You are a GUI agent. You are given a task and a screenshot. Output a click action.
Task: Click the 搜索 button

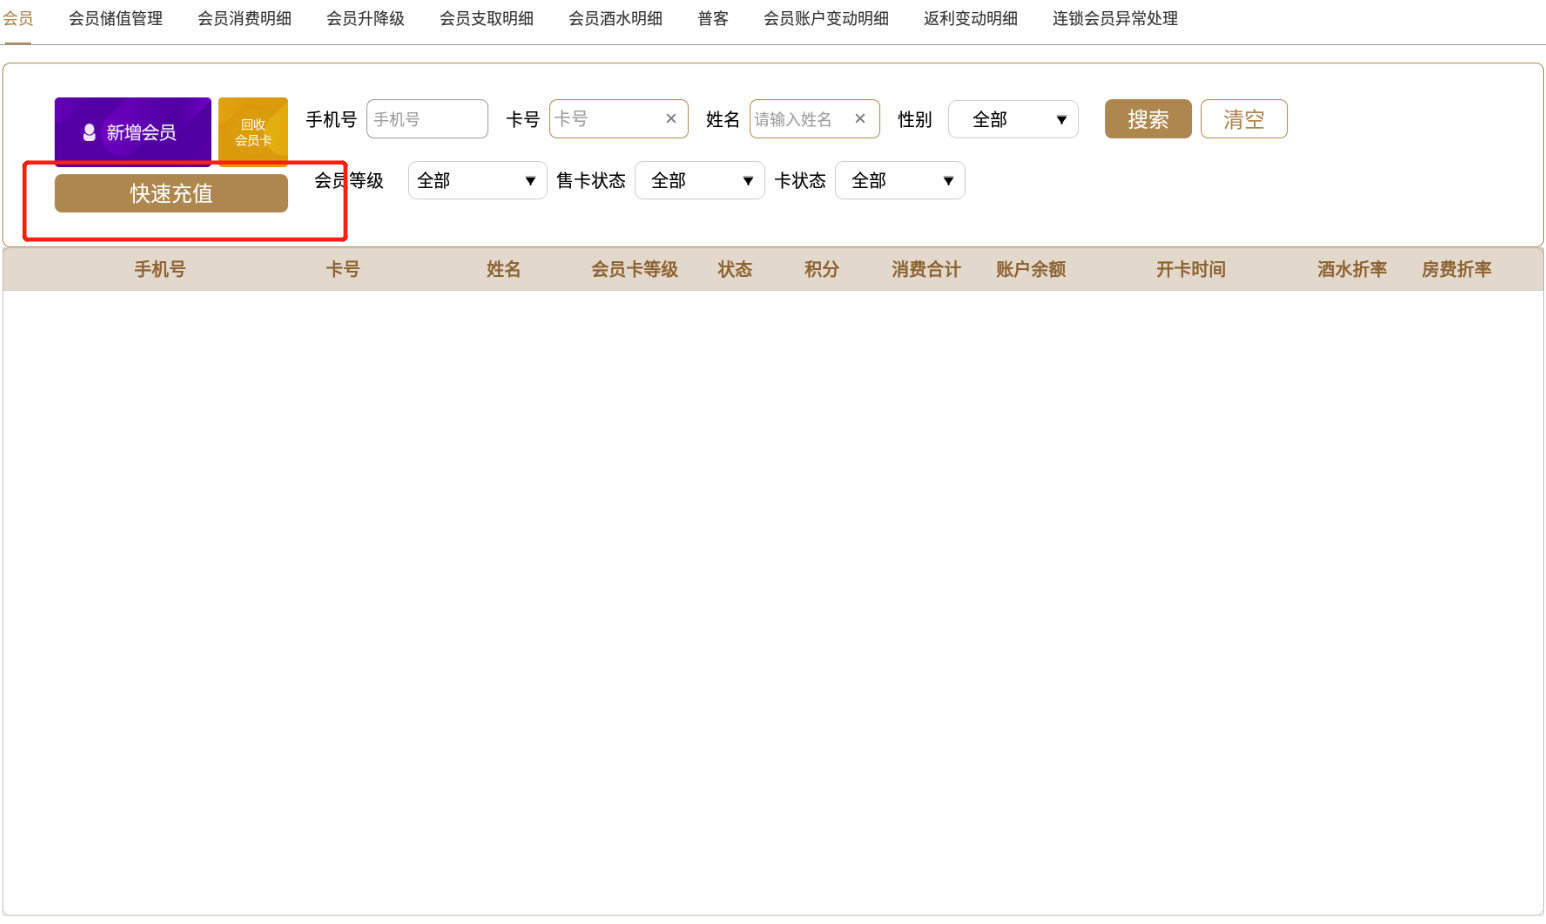click(x=1148, y=119)
